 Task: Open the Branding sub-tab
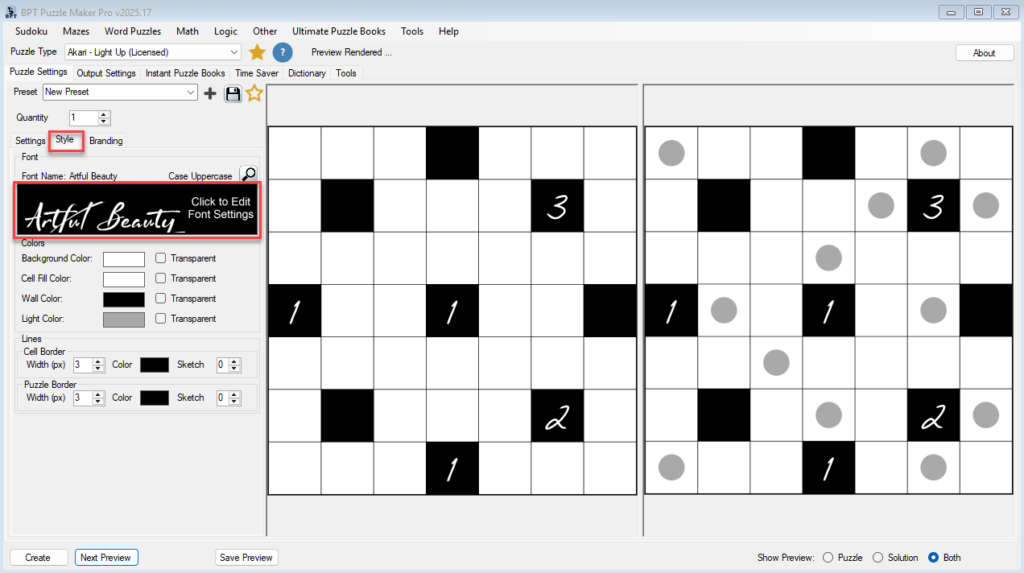tap(106, 141)
